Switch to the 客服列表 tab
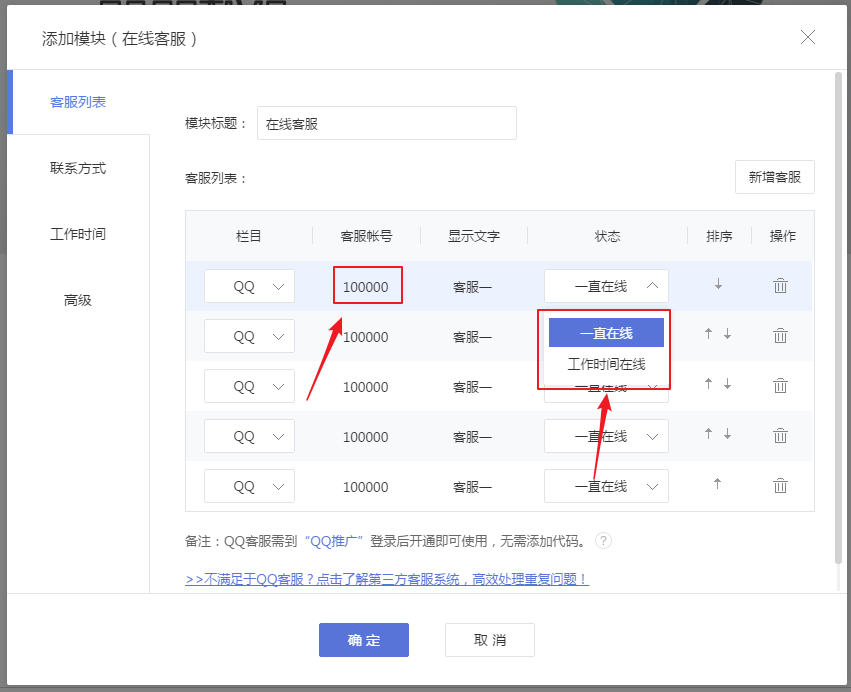This screenshot has height=692, width=851. click(x=78, y=102)
